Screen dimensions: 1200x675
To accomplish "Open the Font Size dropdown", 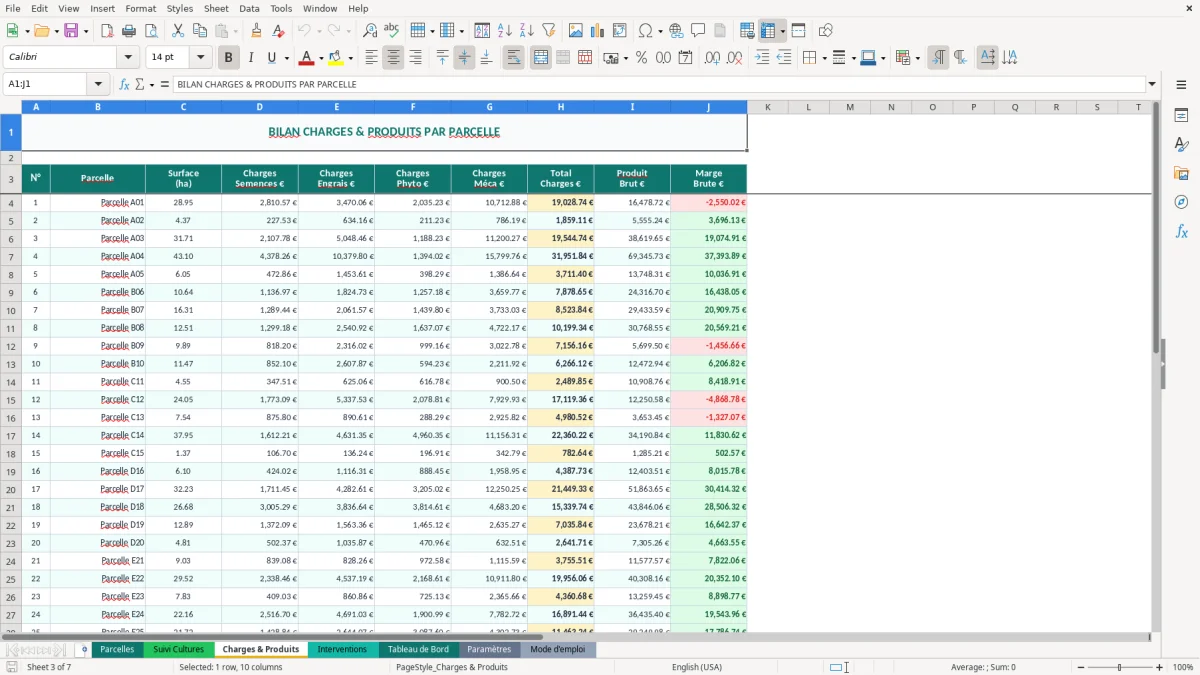I will [x=200, y=58].
